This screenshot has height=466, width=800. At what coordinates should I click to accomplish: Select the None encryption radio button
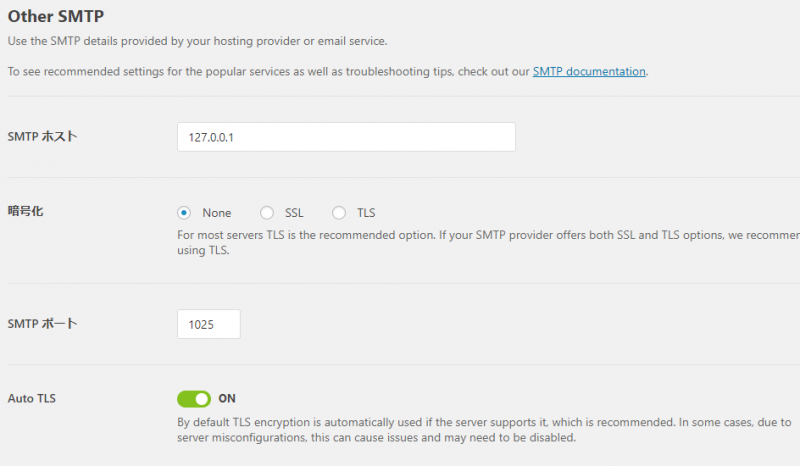[x=184, y=213]
